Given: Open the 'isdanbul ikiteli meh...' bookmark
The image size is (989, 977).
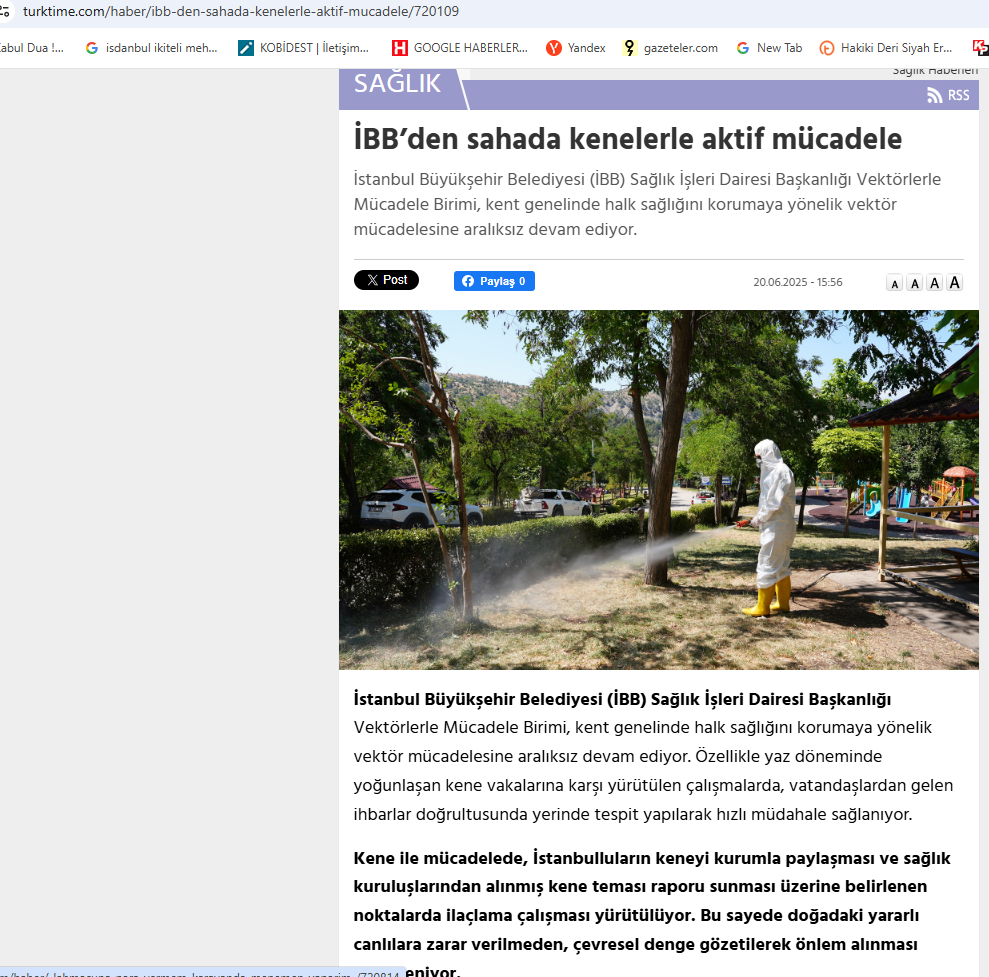Looking at the screenshot, I should [x=151, y=48].
